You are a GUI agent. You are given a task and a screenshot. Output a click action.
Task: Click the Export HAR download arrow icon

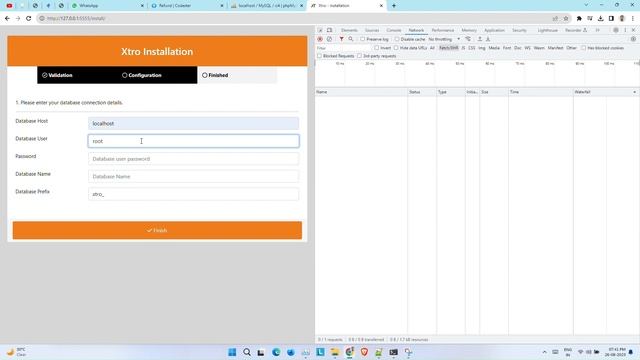tap(488, 39)
